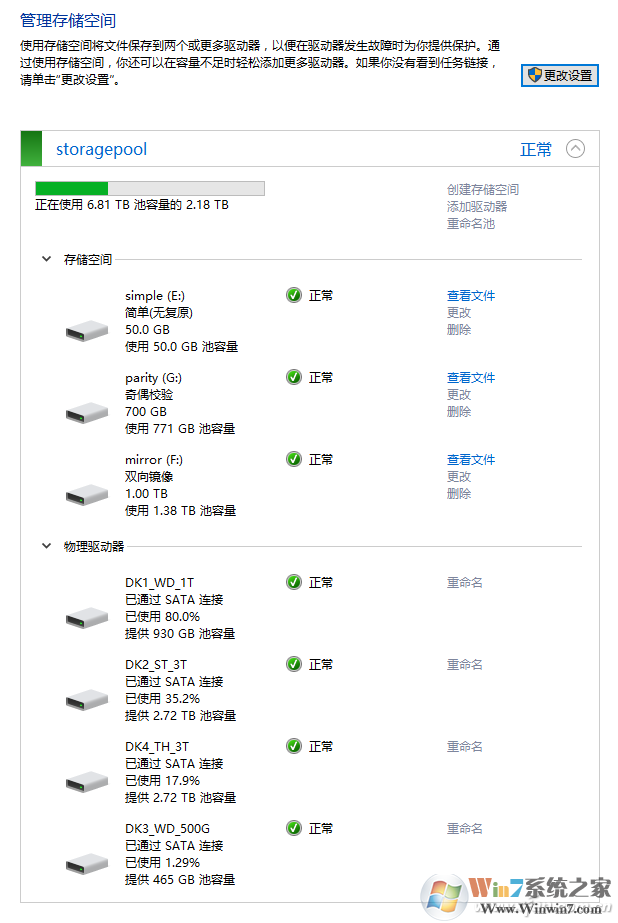This screenshot has width=618, height=923.
Task: Collapse the 存储空间 section
Action: coord(46,259)
